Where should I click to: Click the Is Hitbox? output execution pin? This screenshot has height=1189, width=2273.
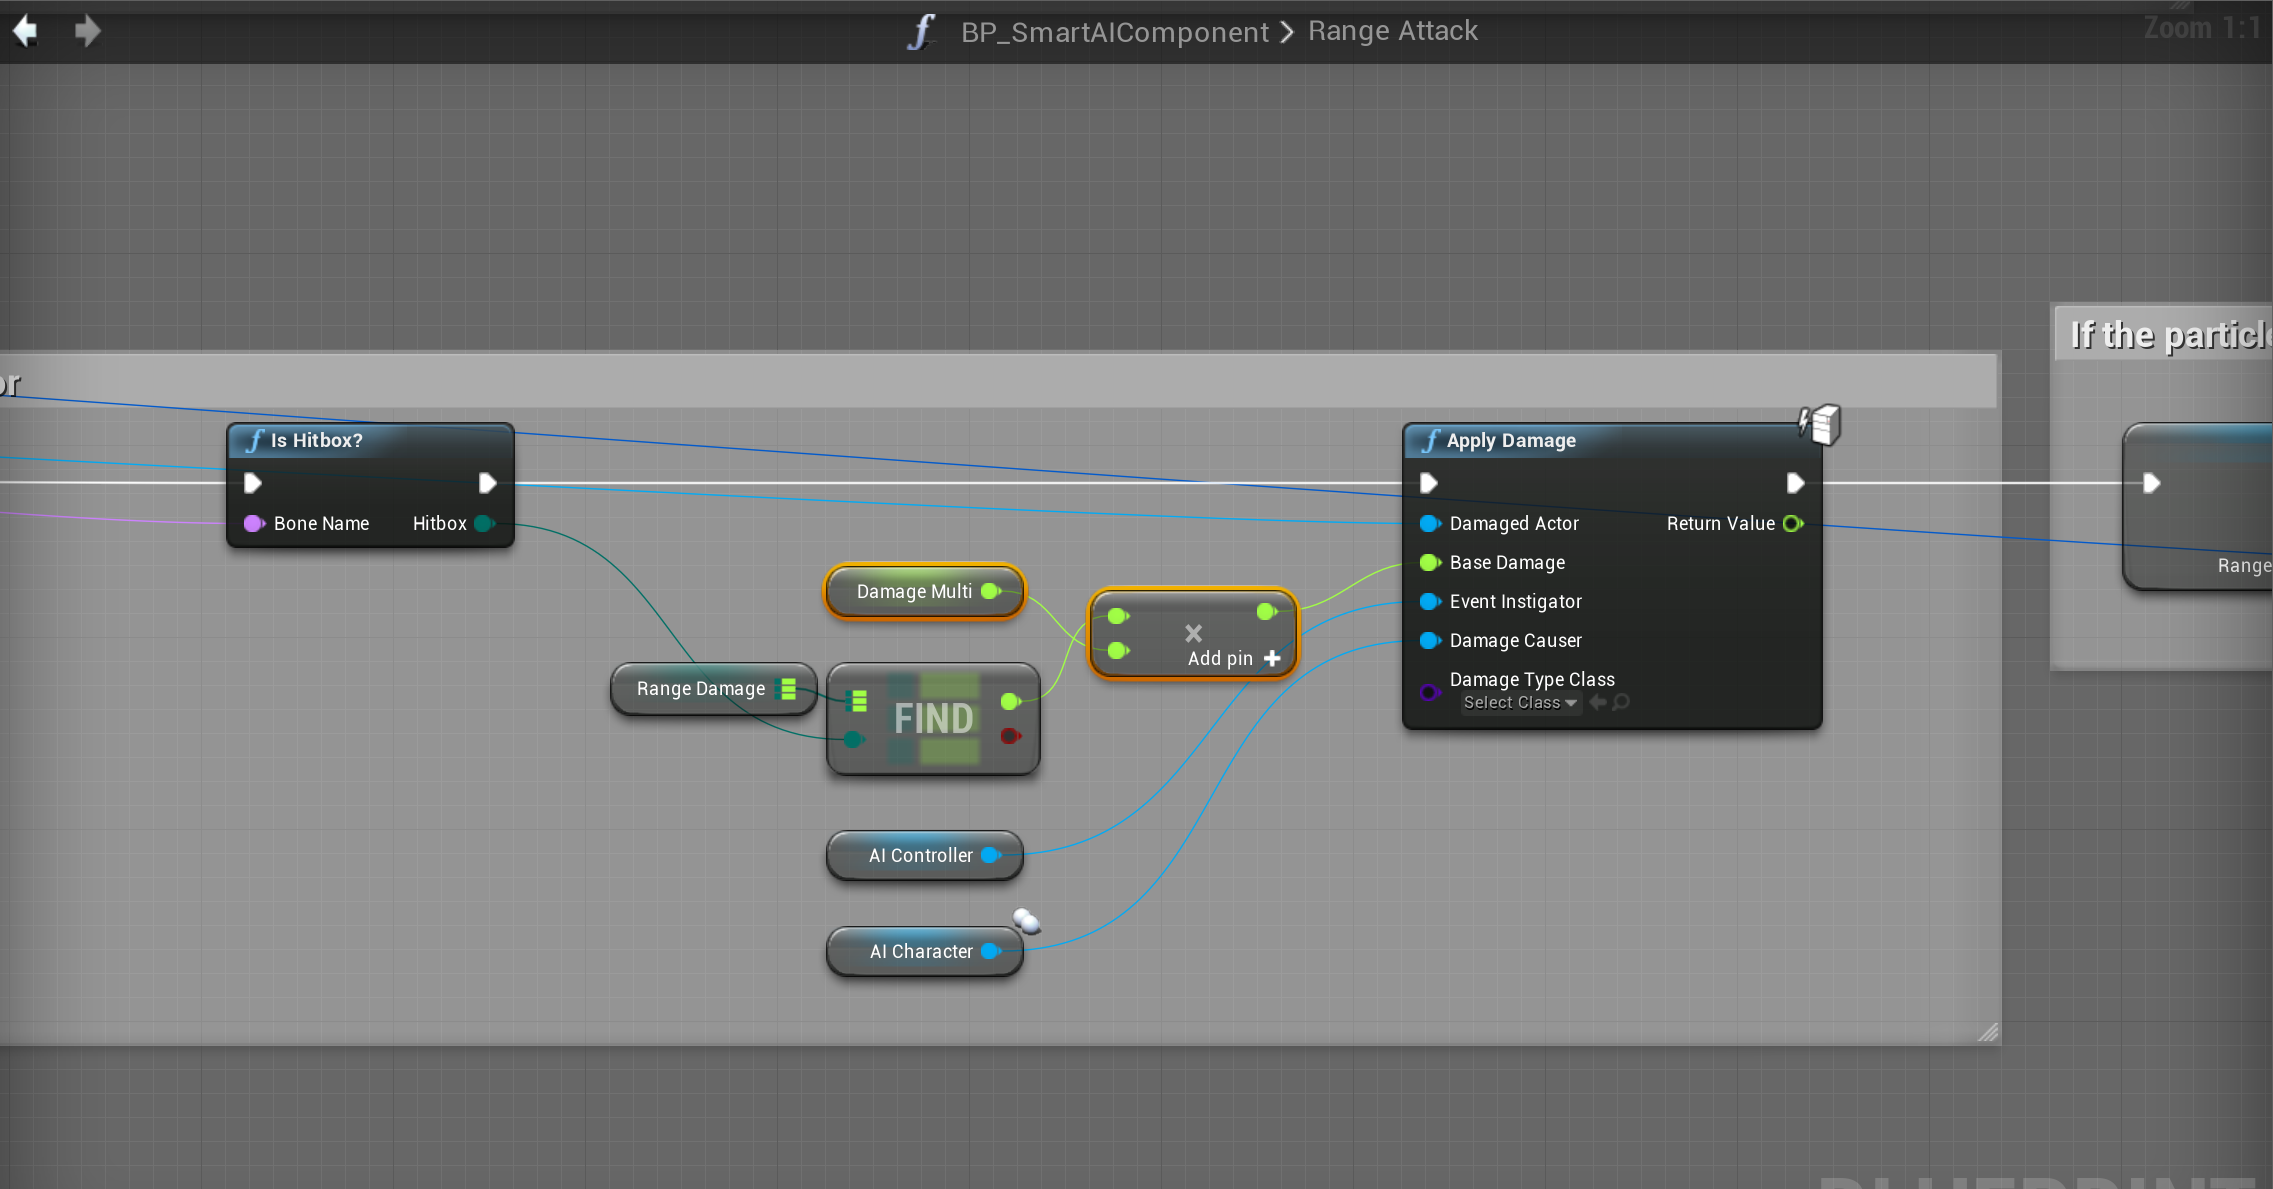pos(487,483)
